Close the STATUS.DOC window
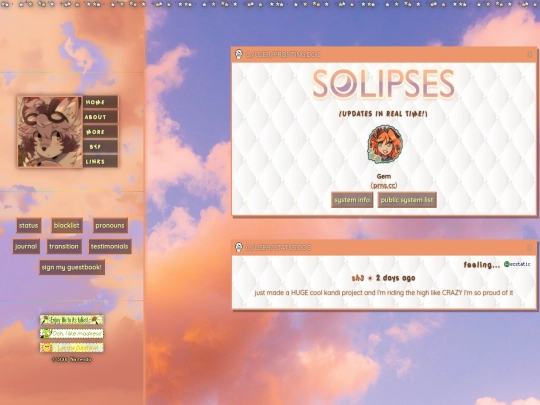This screenshot has width=540, height=405. click(x=530, y=247)
